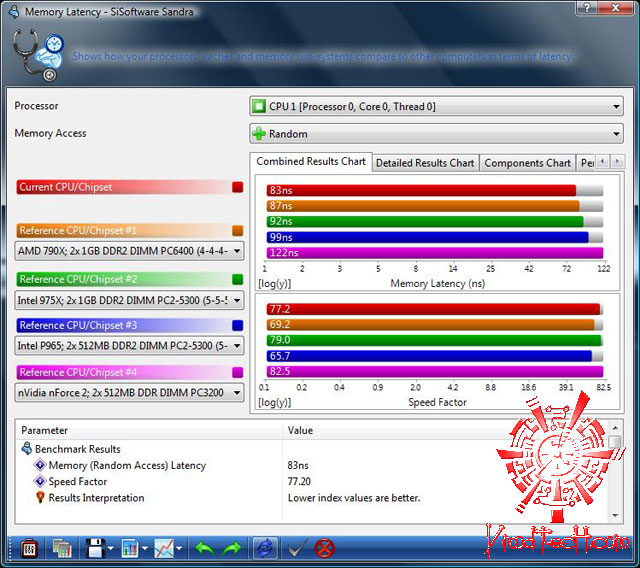Click the Memory Latency diamond icon
The image size is (640, 568).
tap(40, 465)
